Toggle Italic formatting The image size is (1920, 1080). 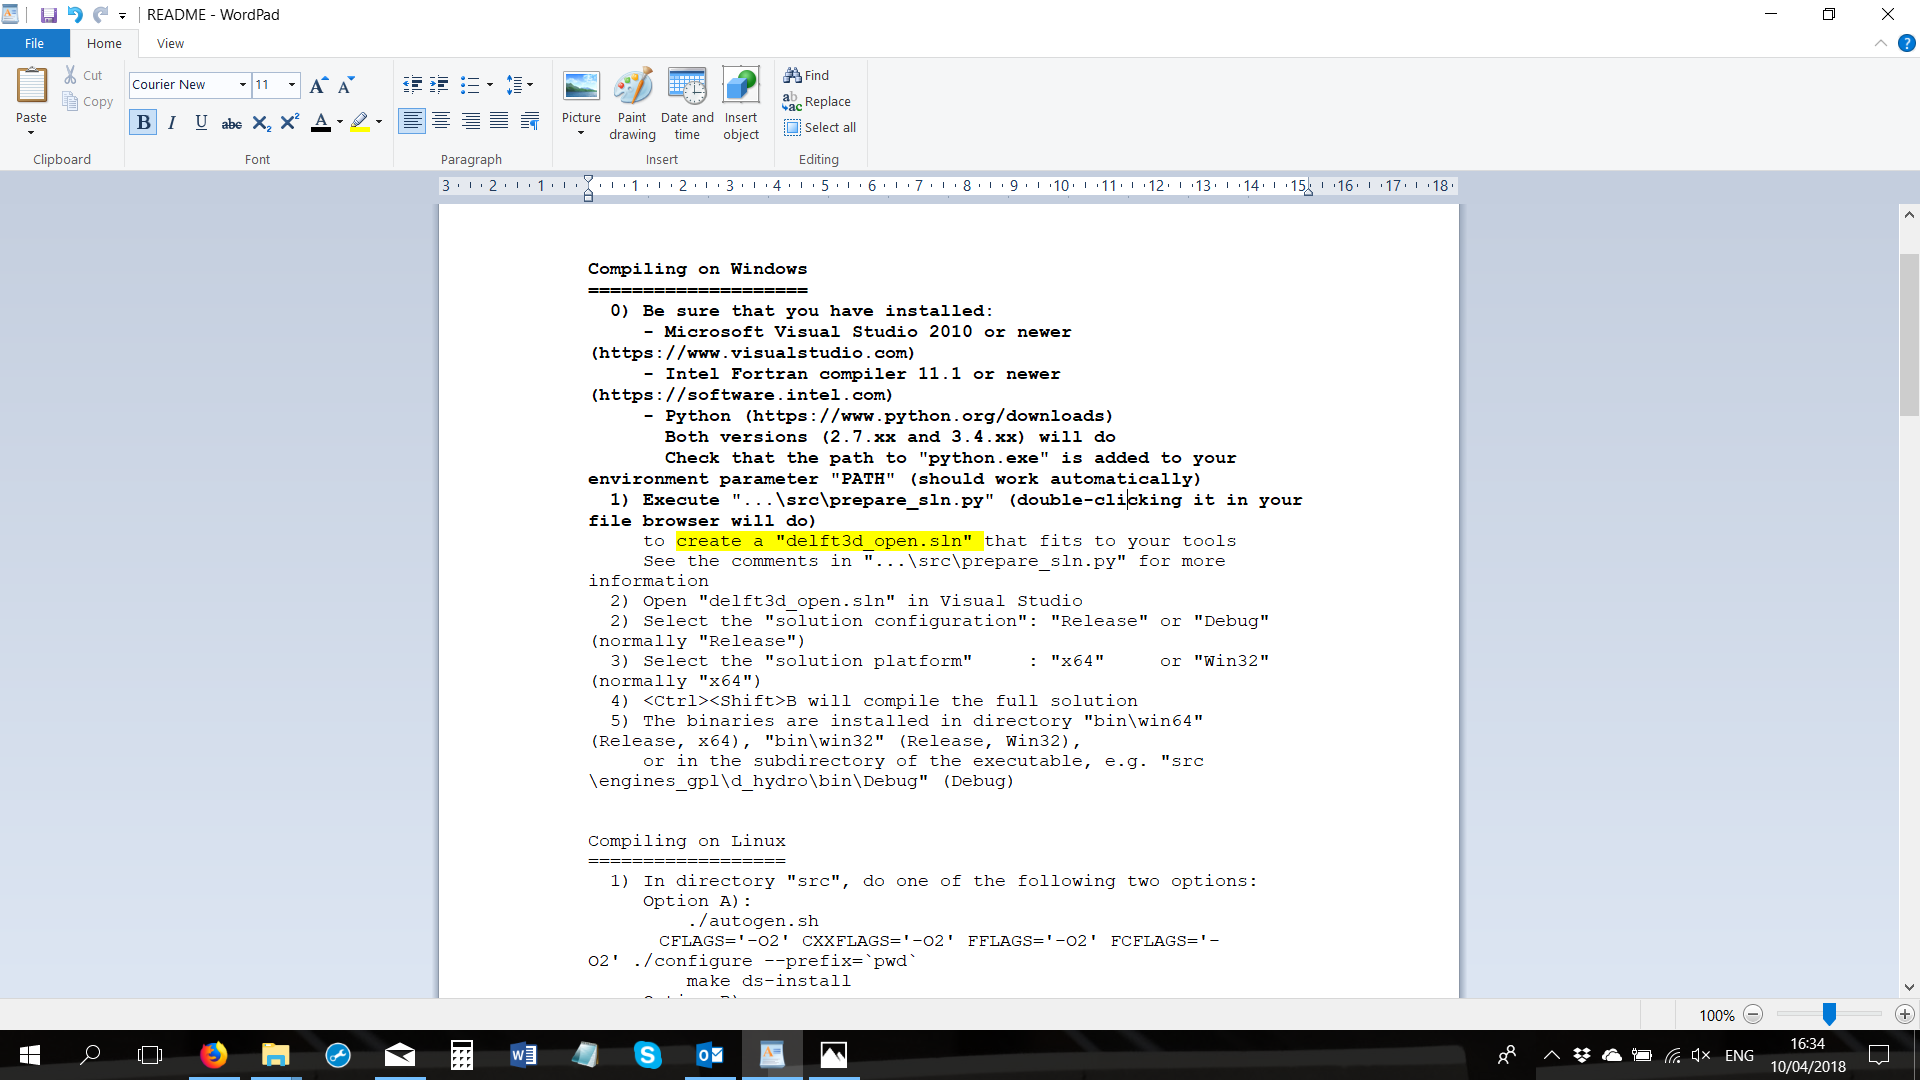pyautogui.click(x=172, y=122)
